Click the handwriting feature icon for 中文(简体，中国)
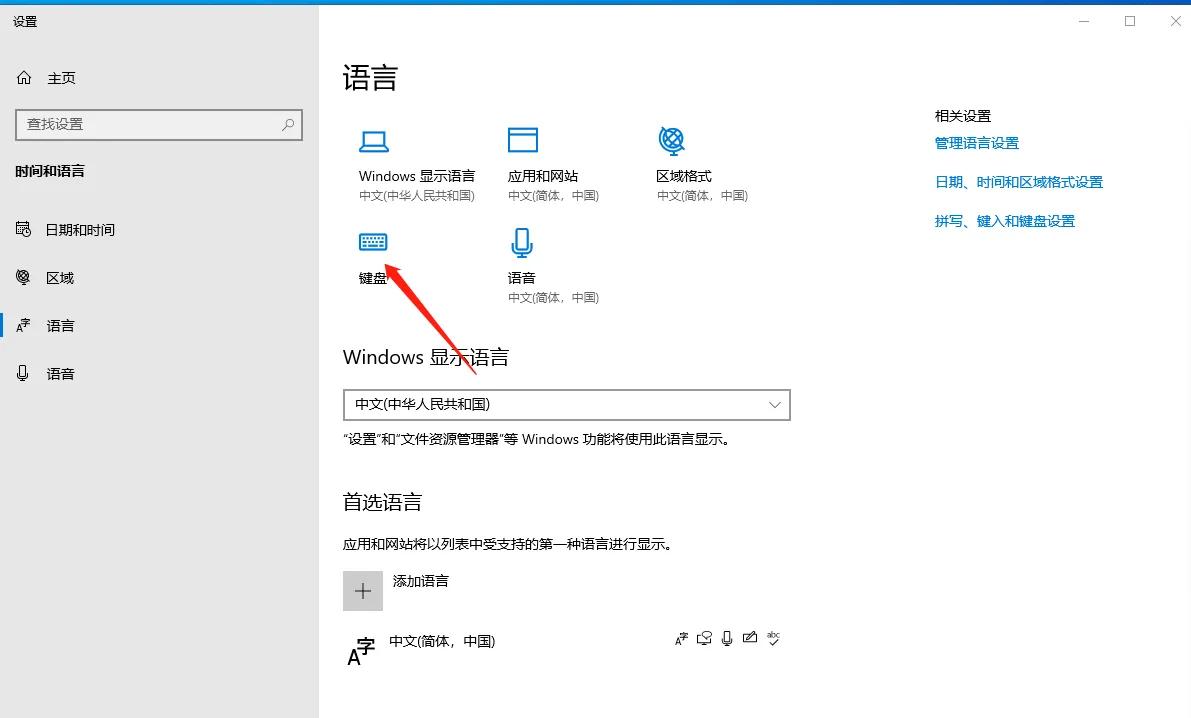Screen dimensions: 1191x718 coord(750,637)
